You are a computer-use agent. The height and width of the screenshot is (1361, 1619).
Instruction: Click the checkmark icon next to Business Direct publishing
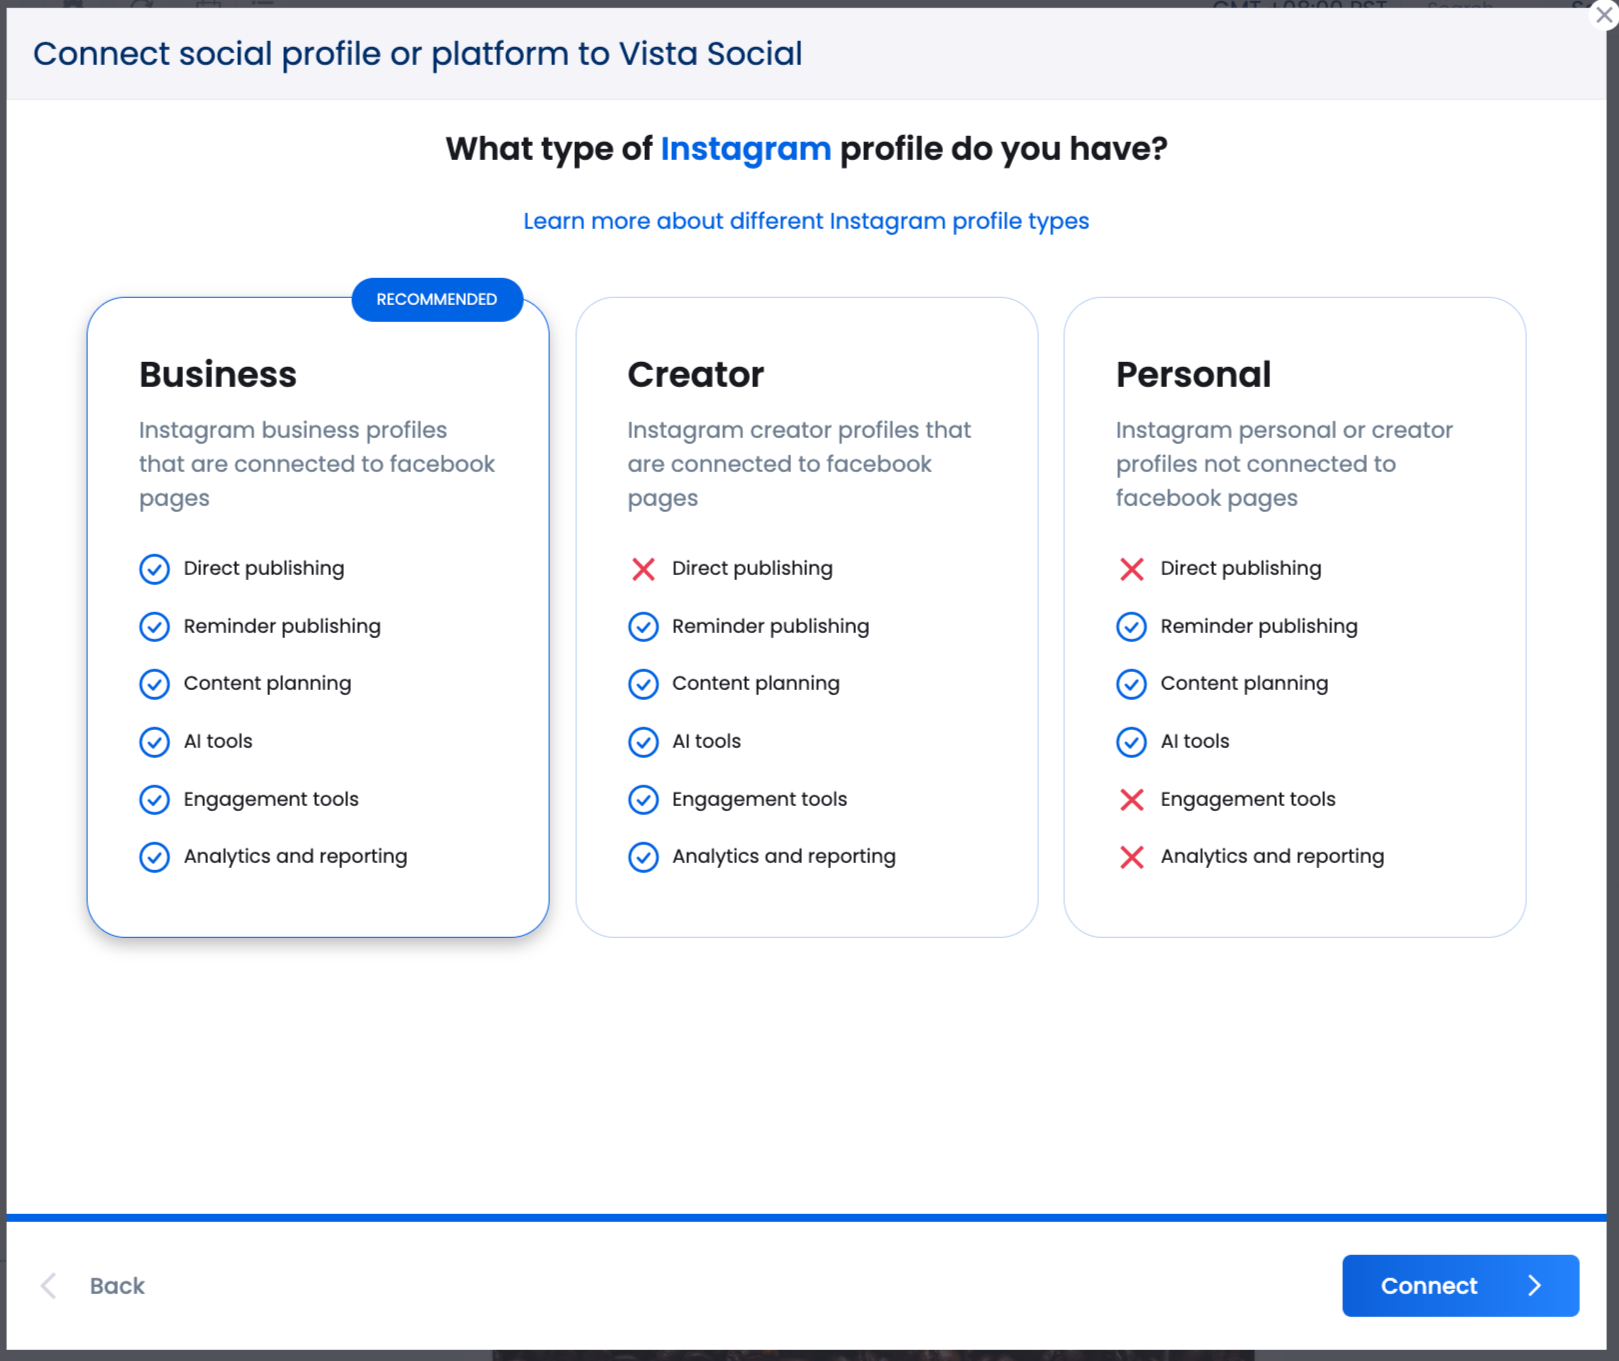coord(154,569)
